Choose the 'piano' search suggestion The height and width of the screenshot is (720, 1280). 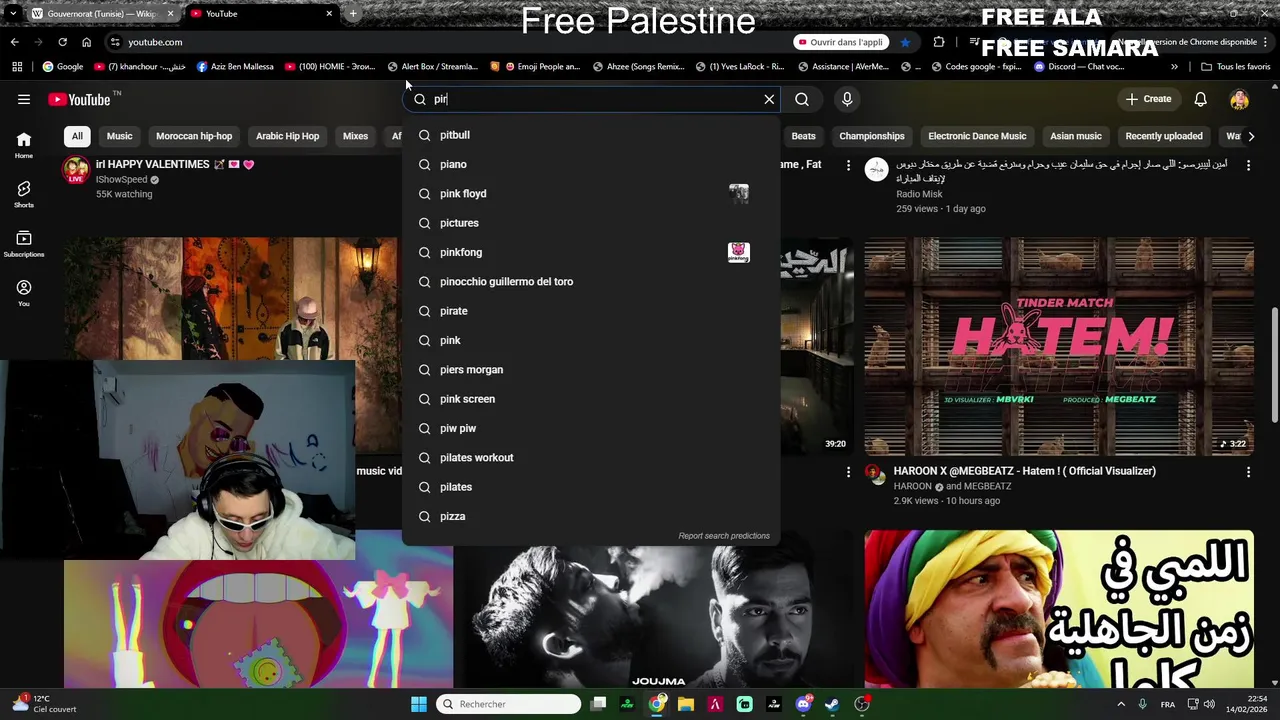click(591, 164)
